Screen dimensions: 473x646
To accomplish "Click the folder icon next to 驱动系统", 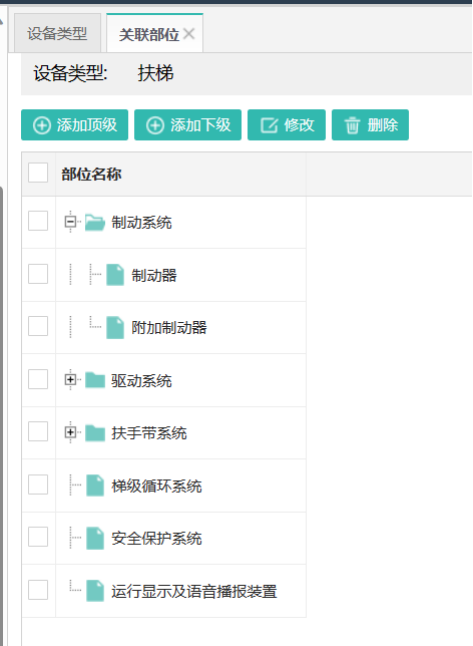I will (95, 380).
